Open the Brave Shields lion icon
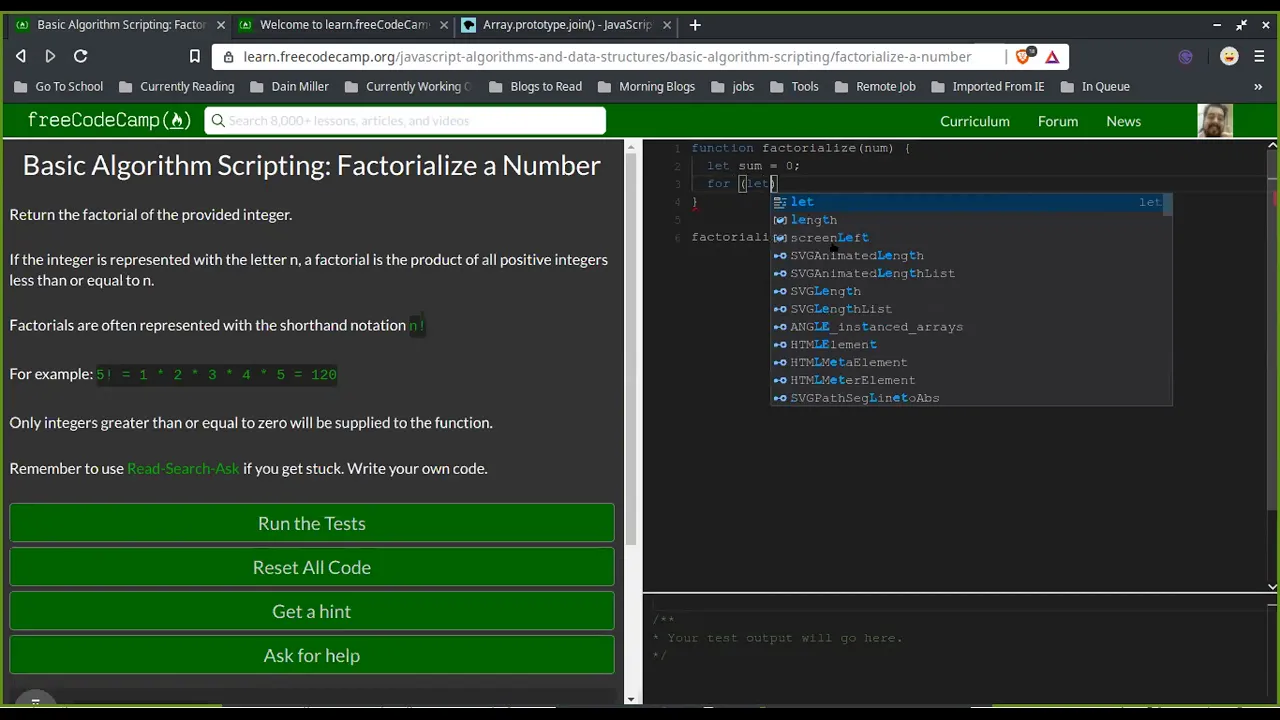This screenshot has height=720, width=1280. [1023, 57]
